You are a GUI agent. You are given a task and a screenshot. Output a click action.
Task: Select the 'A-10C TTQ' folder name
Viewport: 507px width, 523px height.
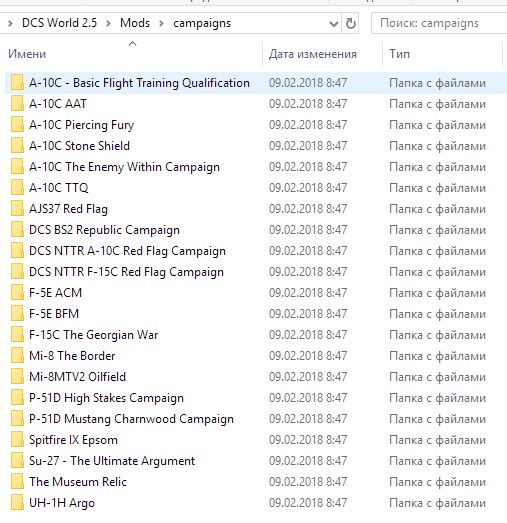(x=59, y=188)
